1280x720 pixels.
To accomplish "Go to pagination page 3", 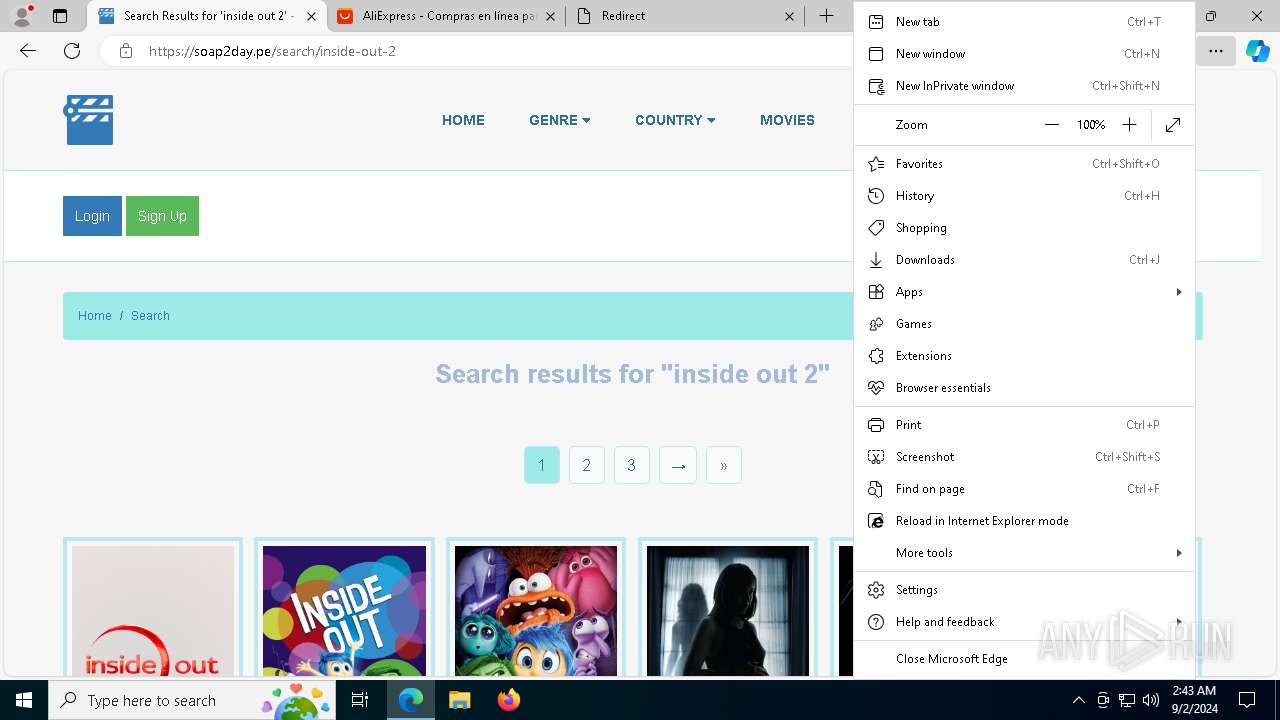I will pyautogui.click(x=632, y=465).
